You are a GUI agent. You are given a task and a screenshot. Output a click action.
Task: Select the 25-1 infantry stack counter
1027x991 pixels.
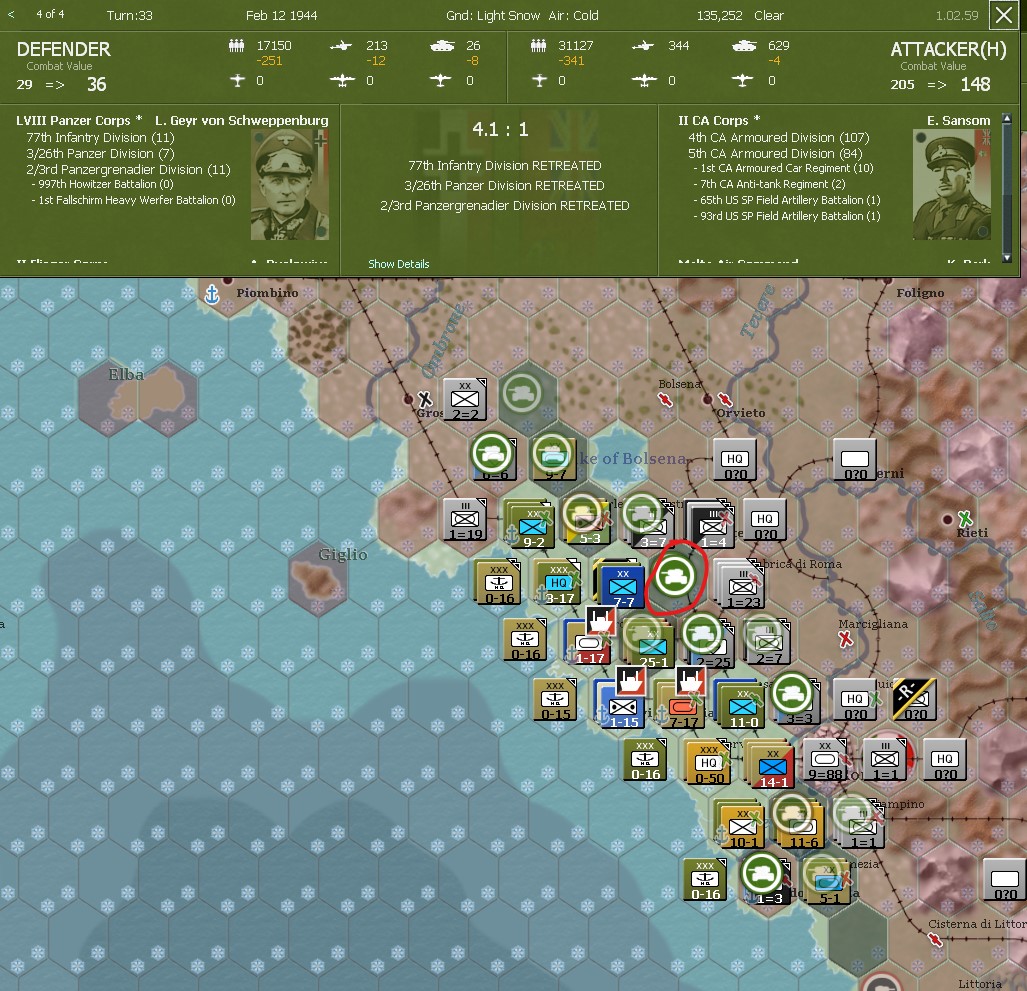pos(652,646)
